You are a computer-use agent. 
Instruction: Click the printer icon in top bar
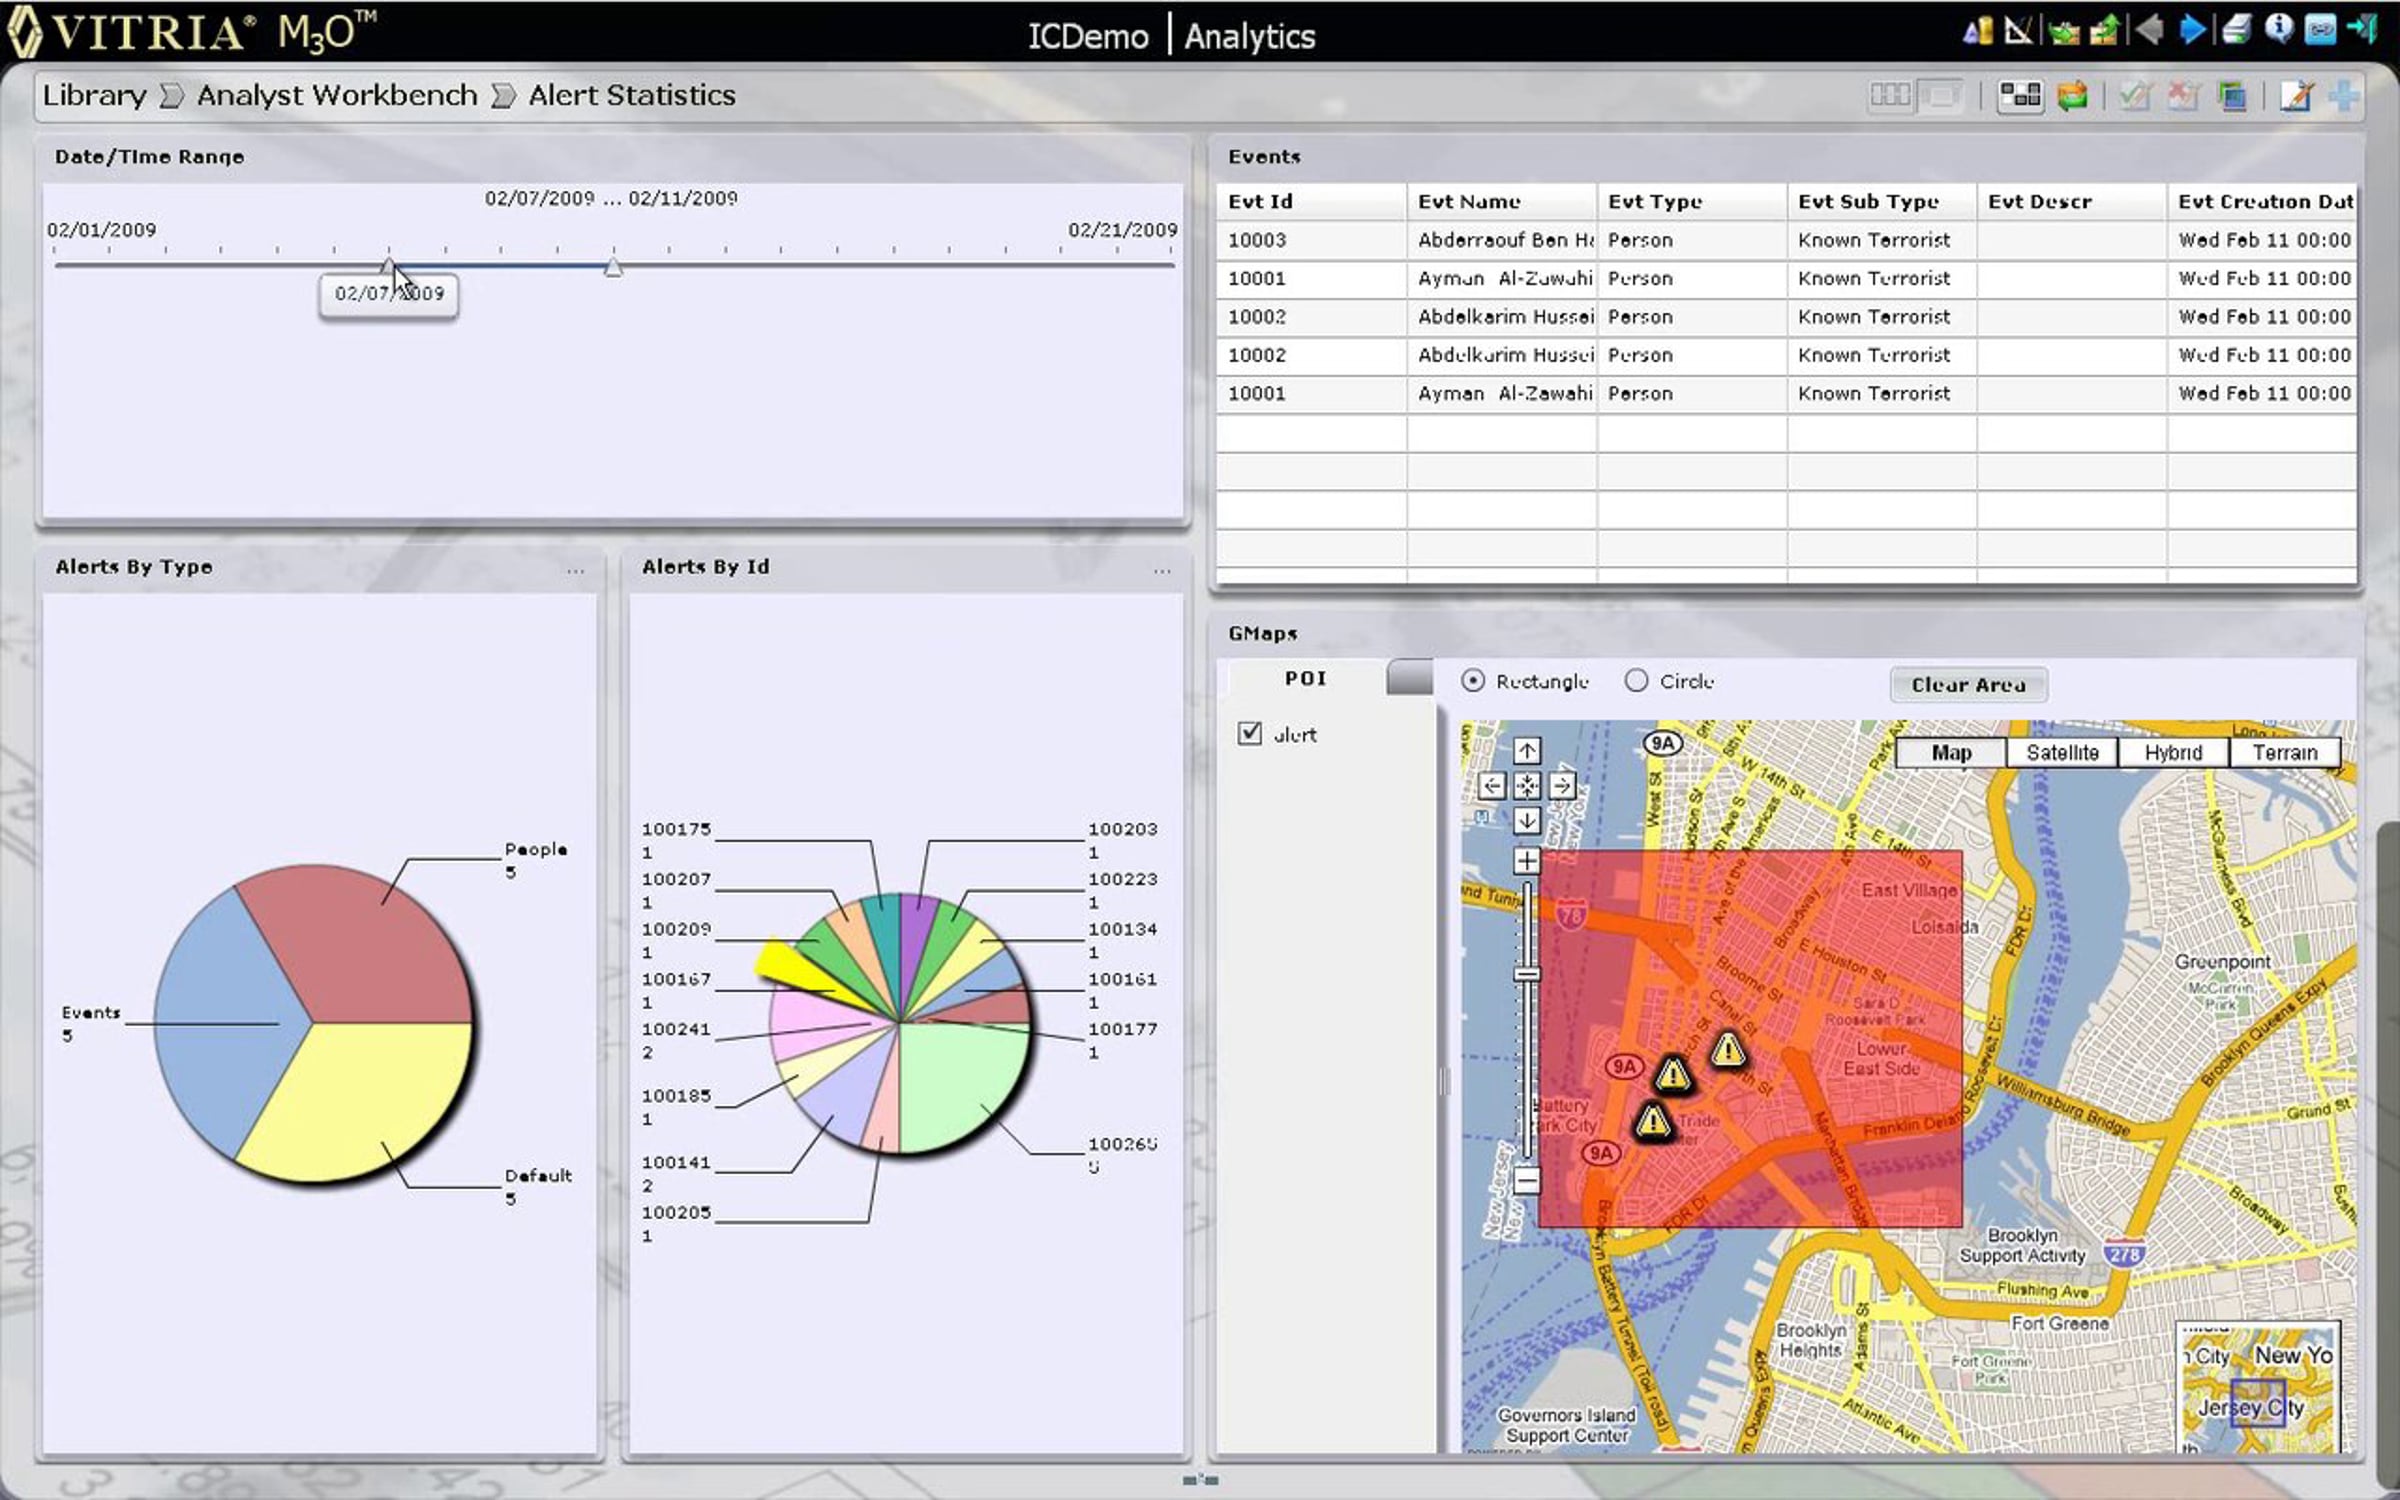tap(2236, 30)
